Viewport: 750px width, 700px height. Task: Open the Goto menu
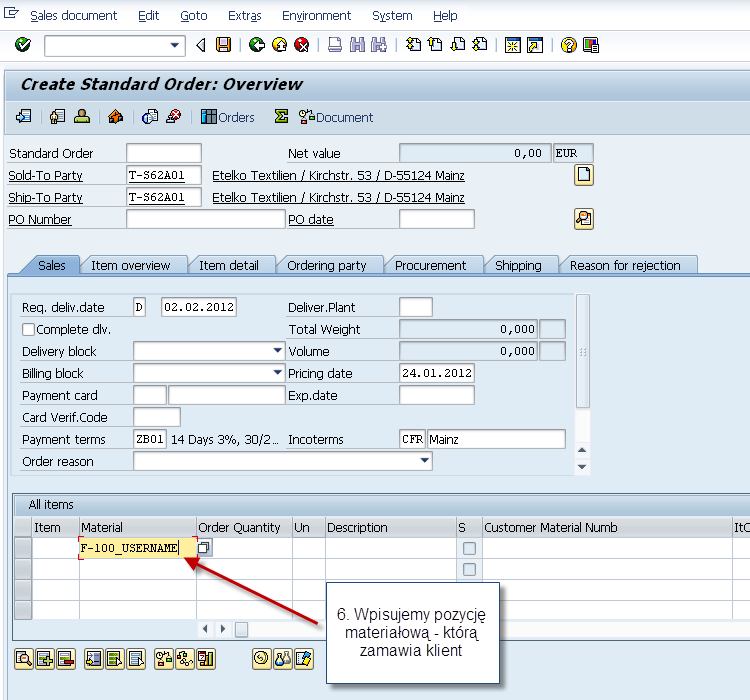(x=194, y=16)
